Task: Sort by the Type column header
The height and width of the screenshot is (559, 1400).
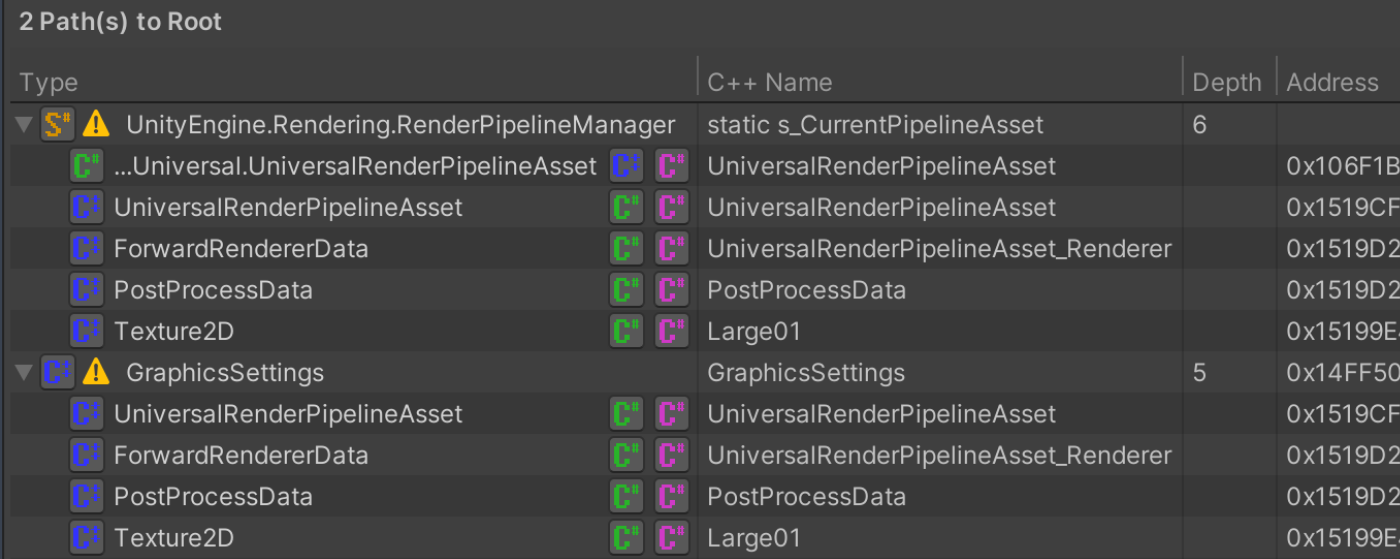Action: 48,82
